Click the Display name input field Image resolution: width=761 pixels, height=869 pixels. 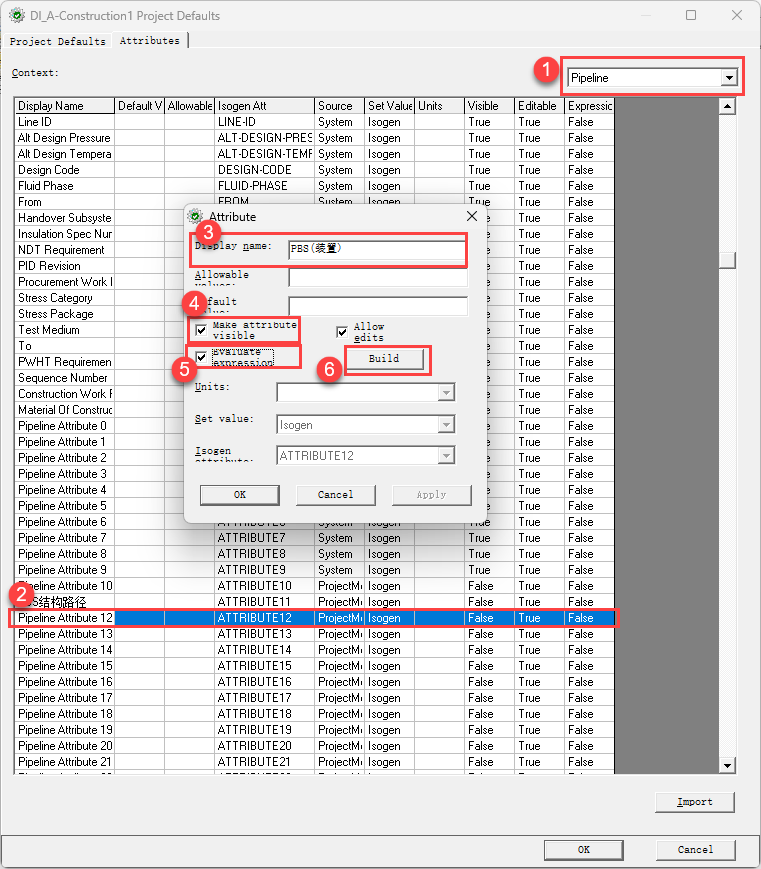point(376,250)
